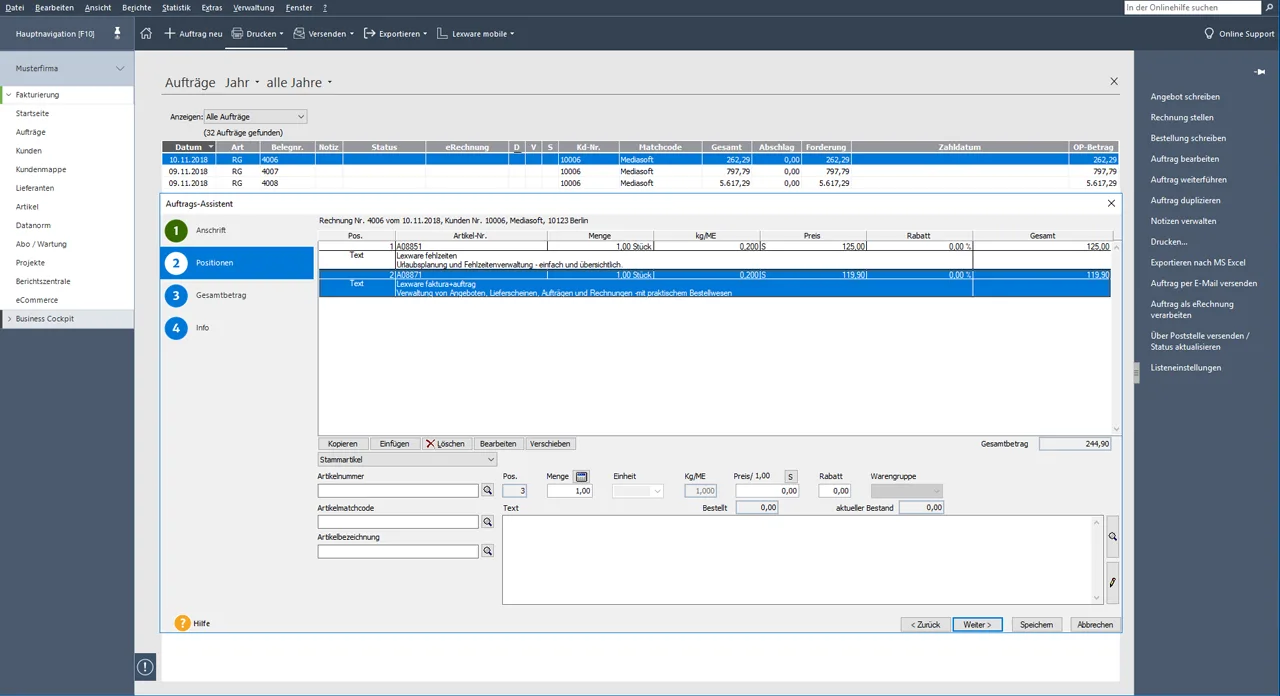Select eCommerce in the navigation
The width and height of the screenshot is (1280, 696).
tap(37, 300)
